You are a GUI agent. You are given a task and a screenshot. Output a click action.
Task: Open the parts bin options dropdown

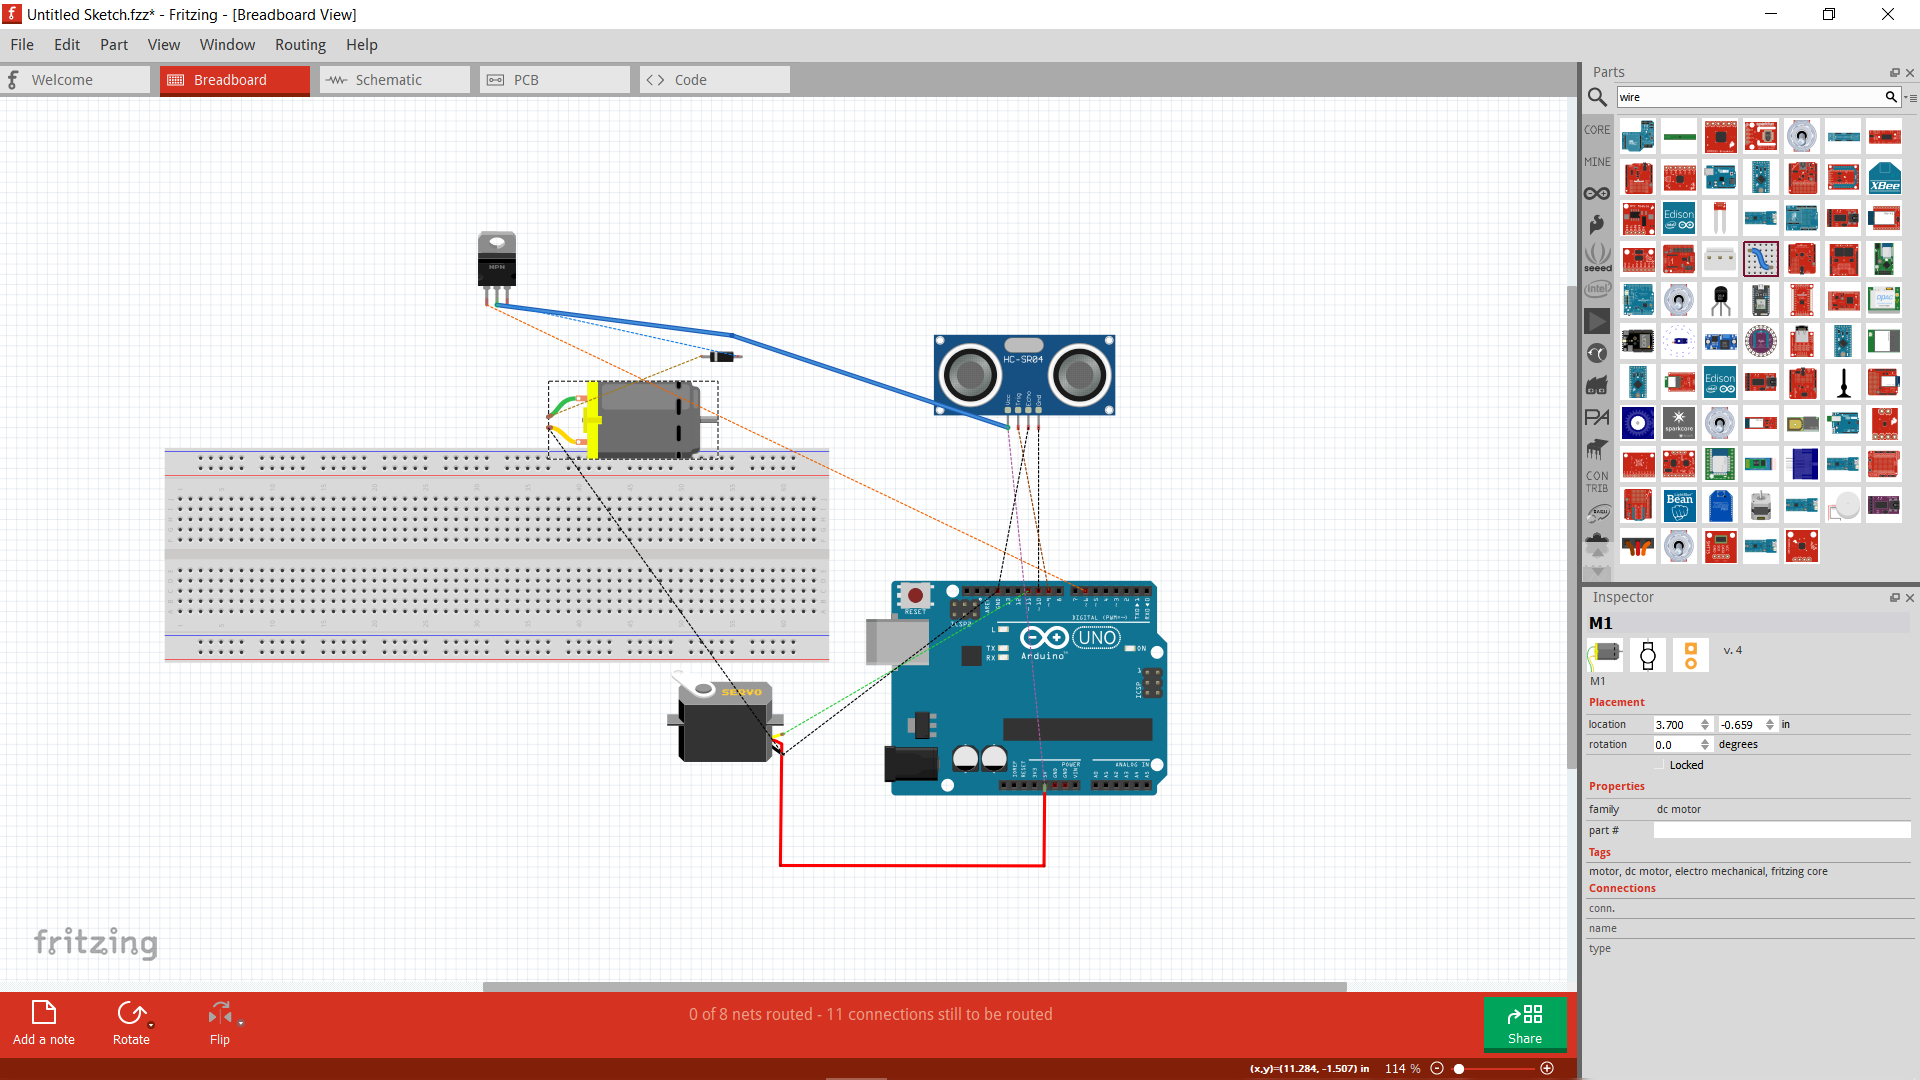[x=1911, y=97]
